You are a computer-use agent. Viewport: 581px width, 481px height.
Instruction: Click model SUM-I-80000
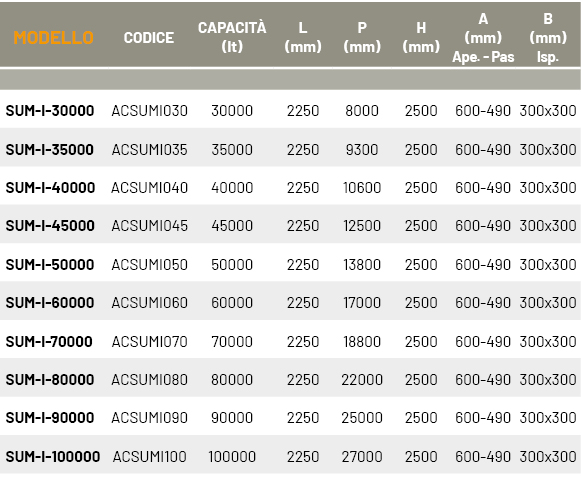click(50, 380)
